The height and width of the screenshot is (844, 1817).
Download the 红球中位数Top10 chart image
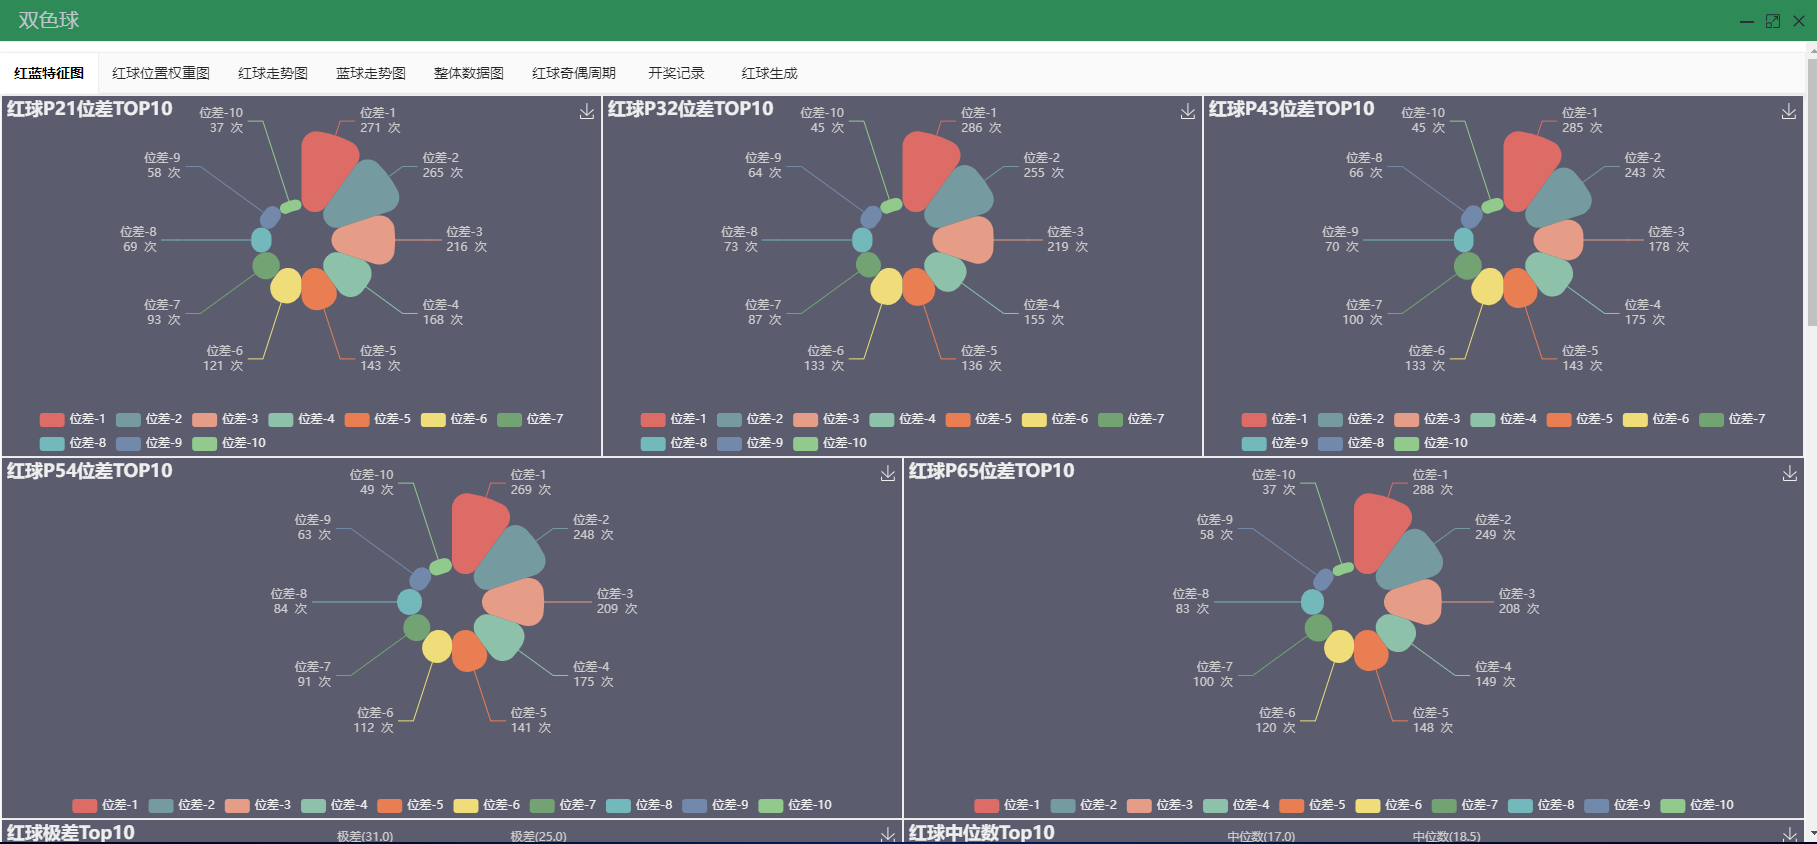[x=1790, y=835]
